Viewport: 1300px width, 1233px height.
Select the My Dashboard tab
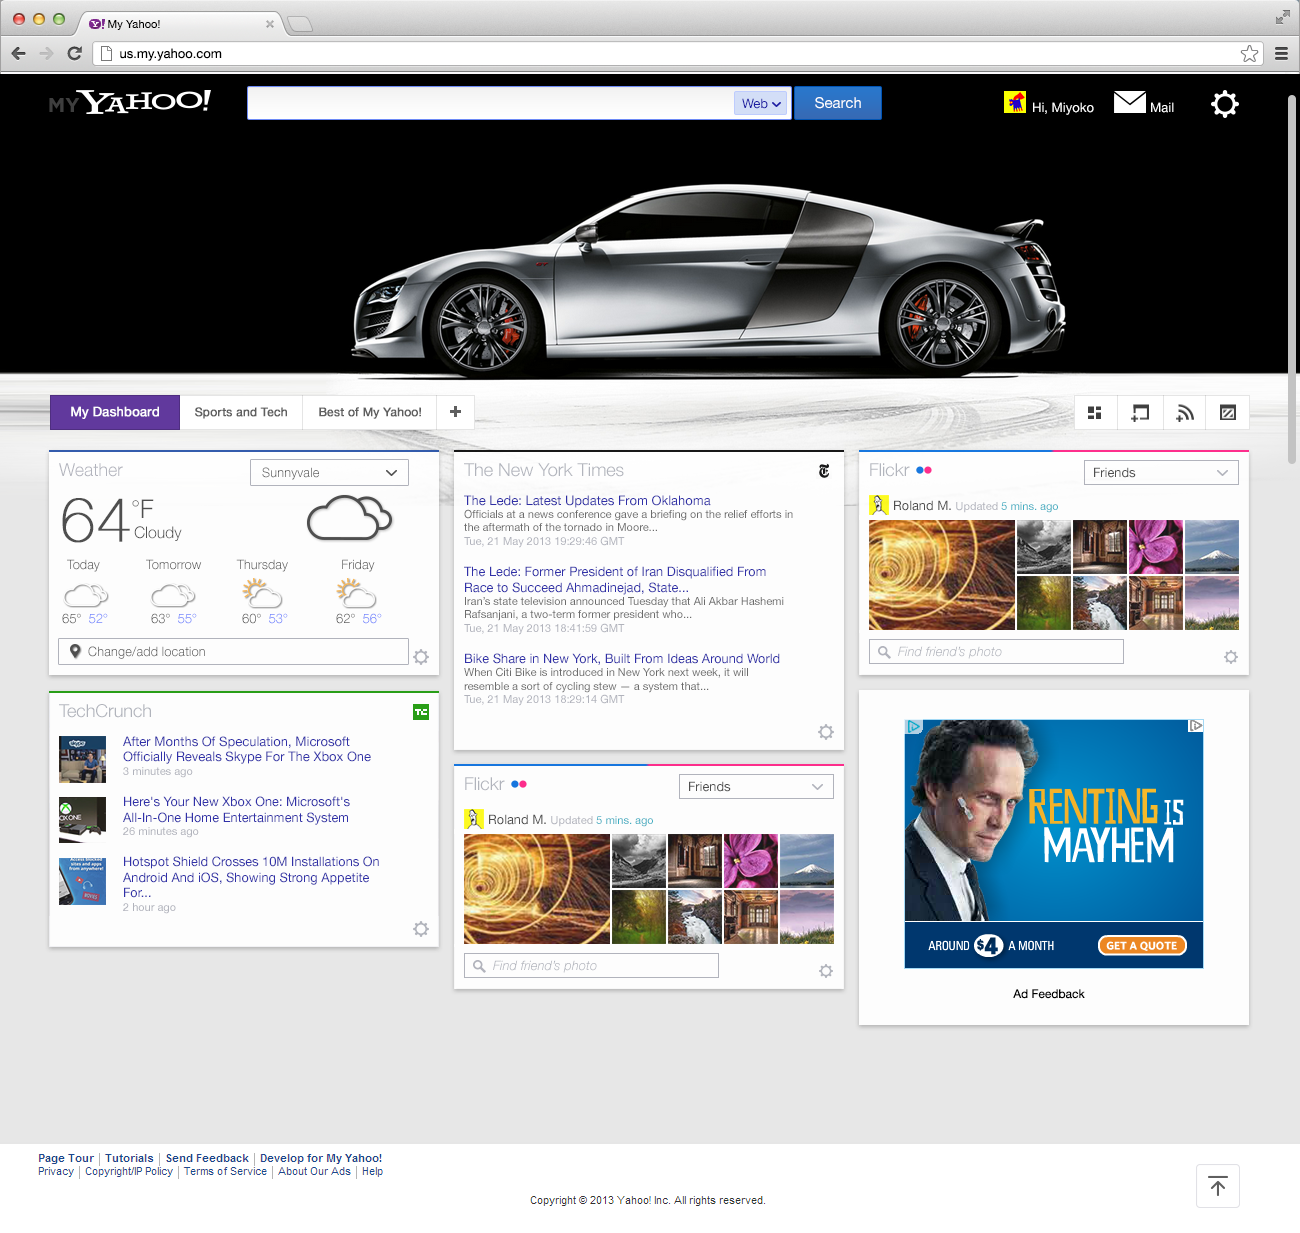[x=115, y=412]
